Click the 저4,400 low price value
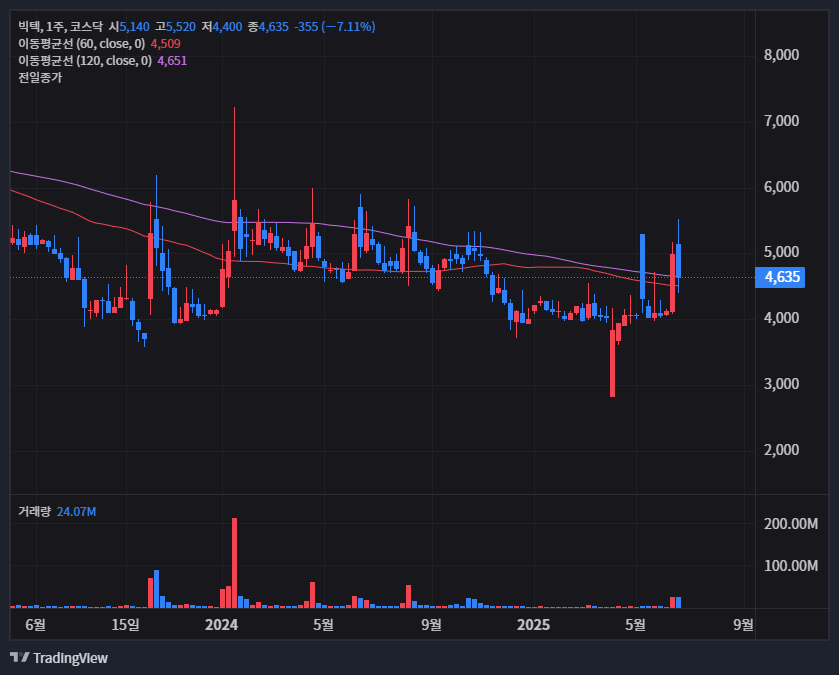The image size is (839, 675). (x=222, y=27)
